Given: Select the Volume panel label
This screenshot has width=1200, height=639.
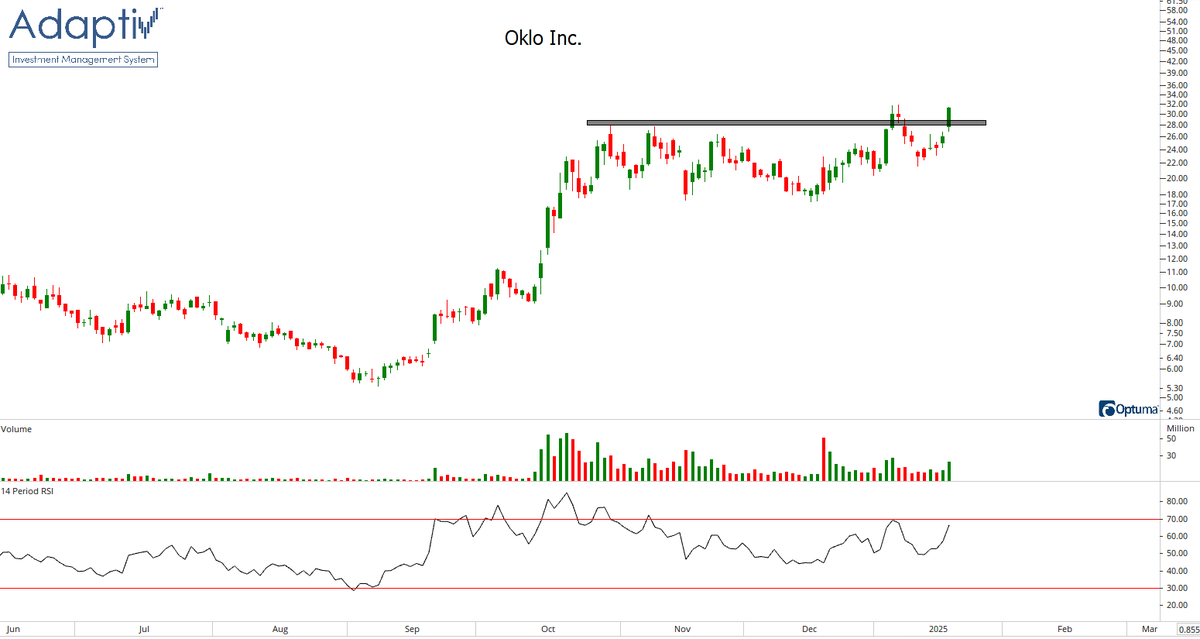Looking at the screenshot, I should click(x=18, y=428).
